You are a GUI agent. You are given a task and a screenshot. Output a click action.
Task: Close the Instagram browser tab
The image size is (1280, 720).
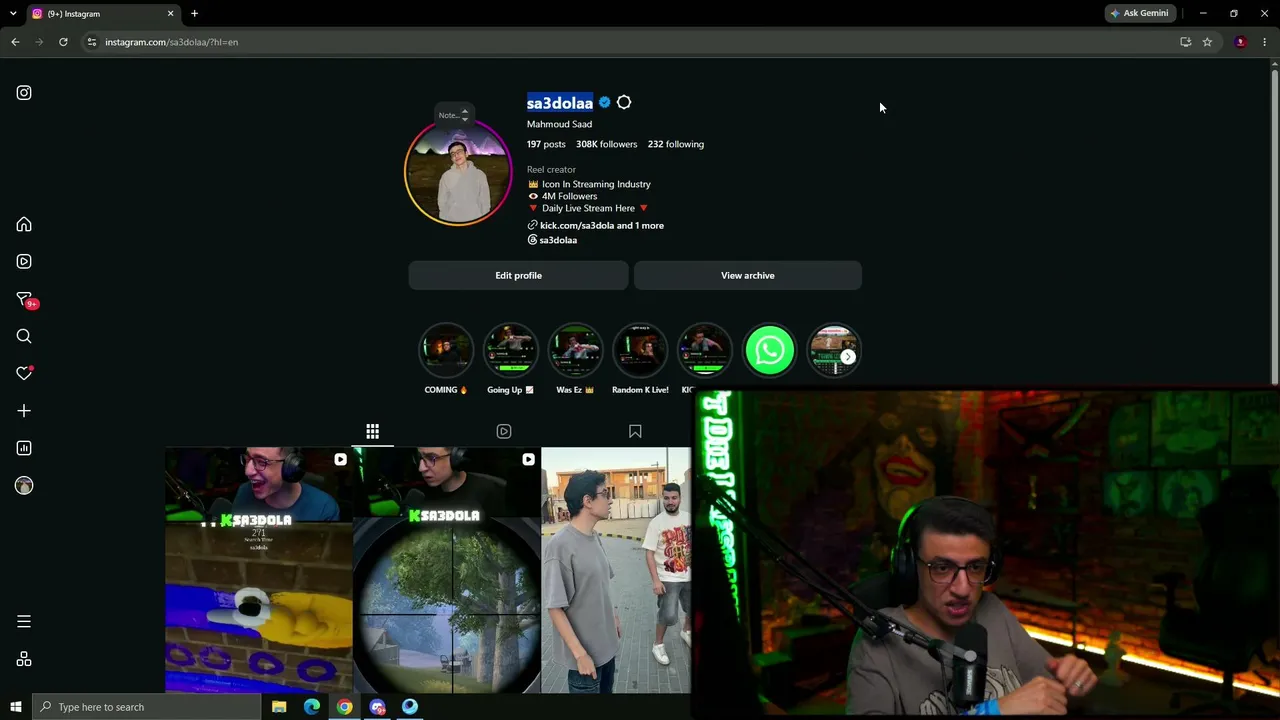(x=170, y=14)
